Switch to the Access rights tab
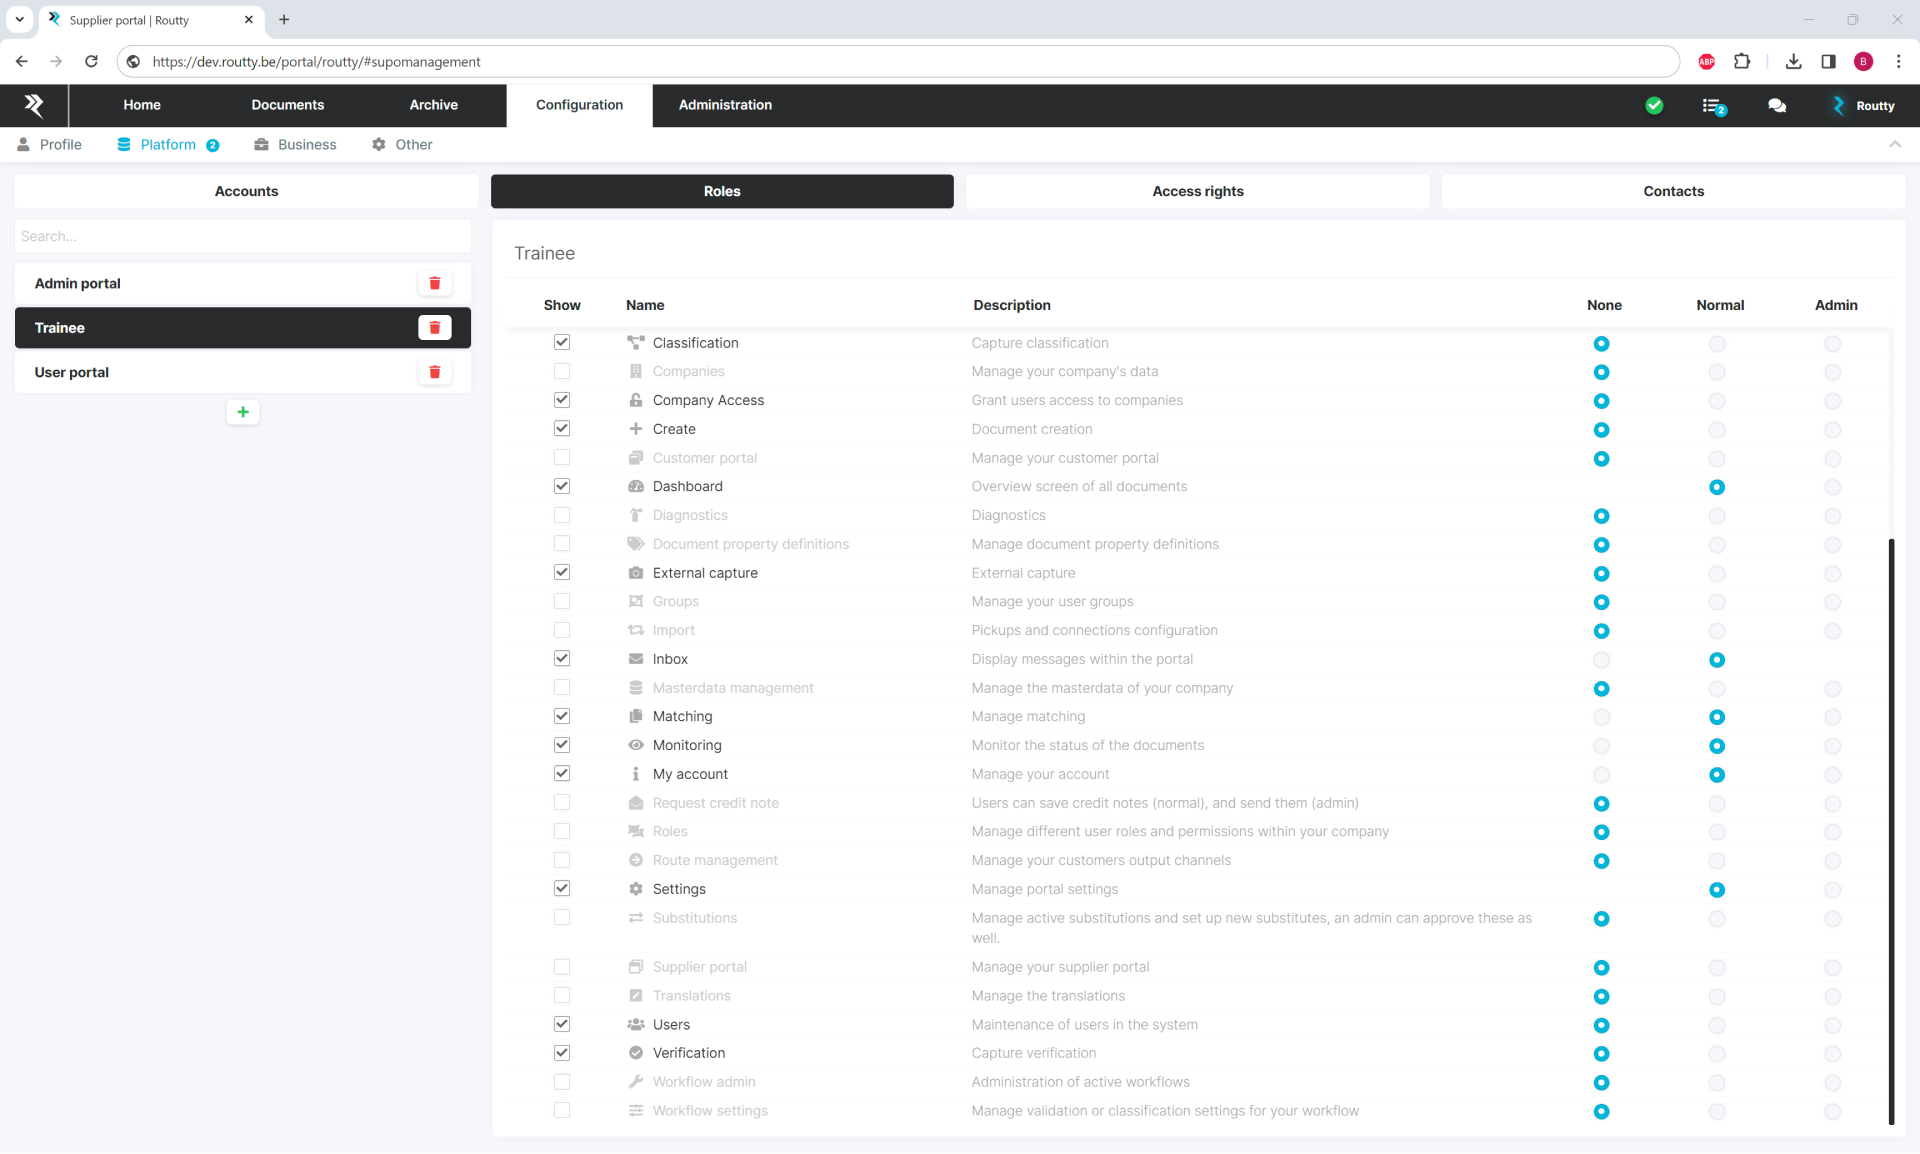The height and width of the screenshot is (1154, 1920). 1197,192
